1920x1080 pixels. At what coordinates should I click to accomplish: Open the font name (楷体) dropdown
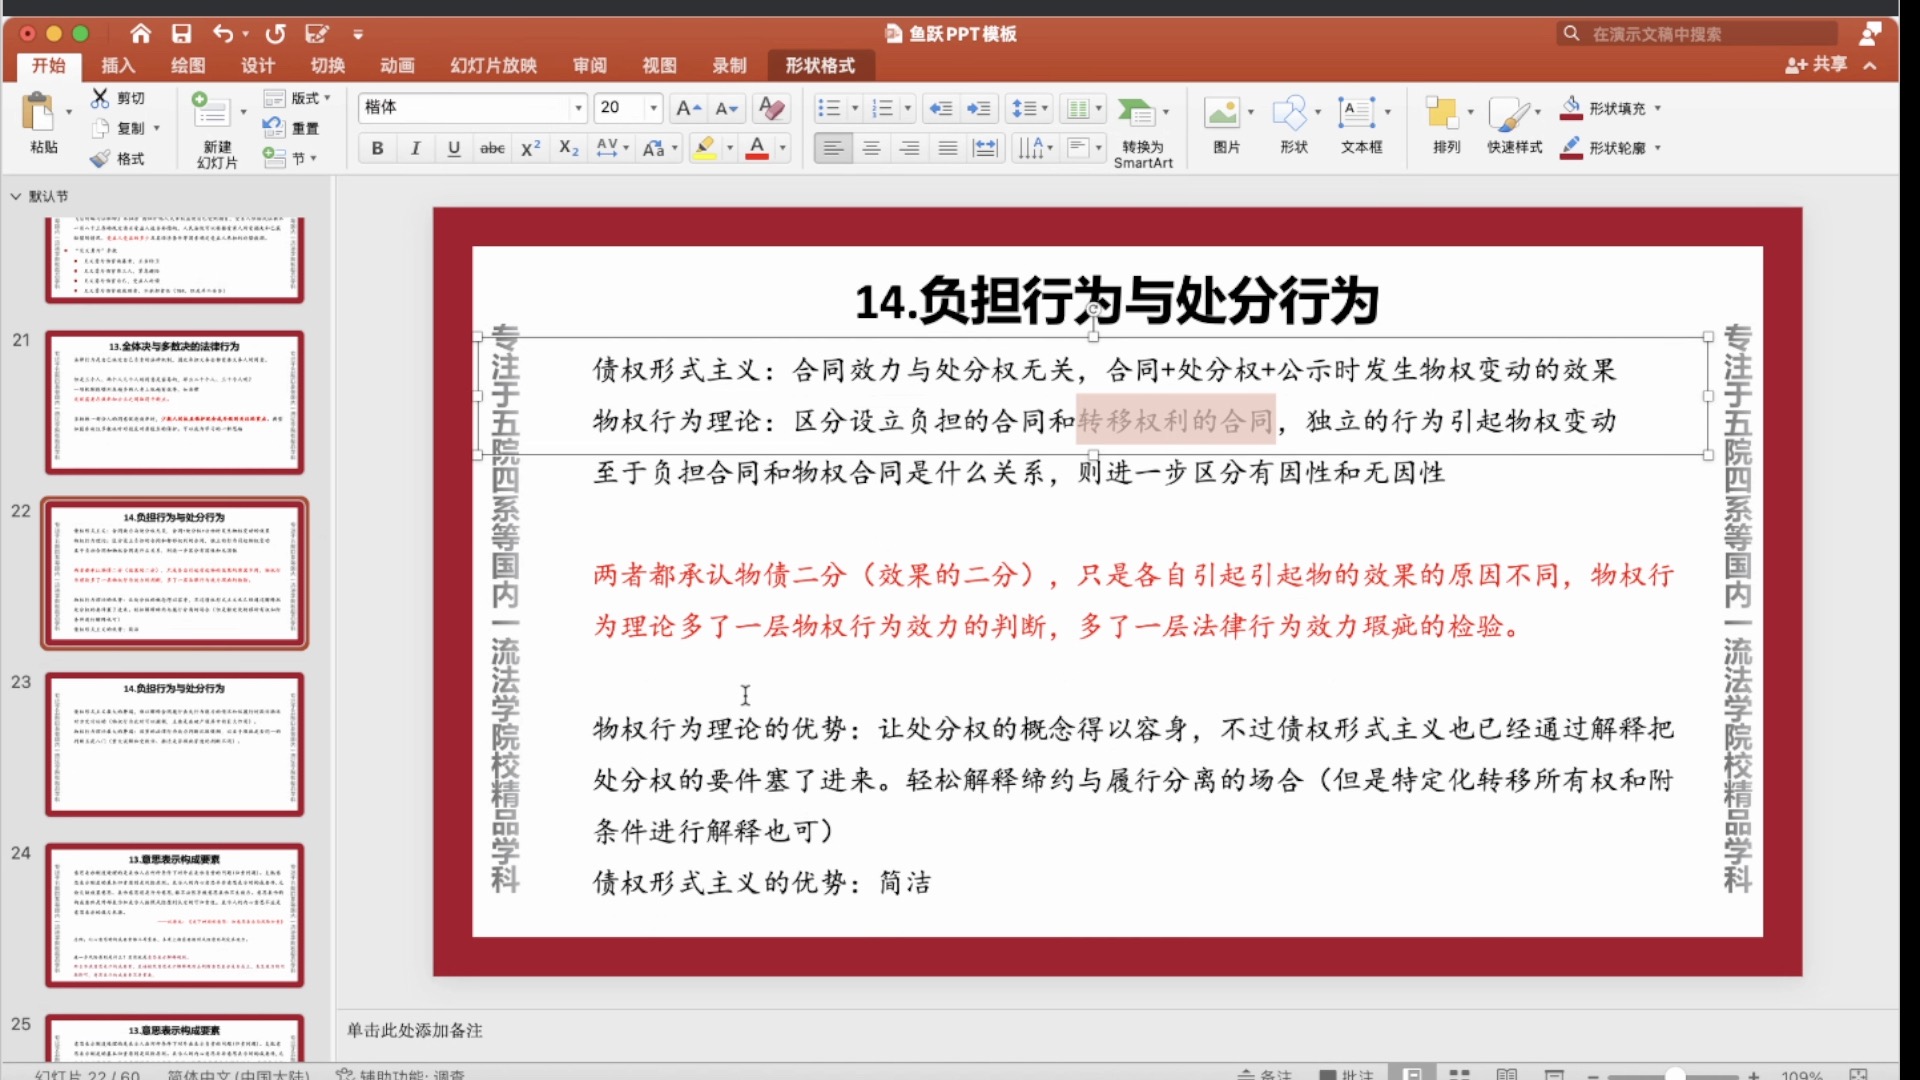point(578,107)
